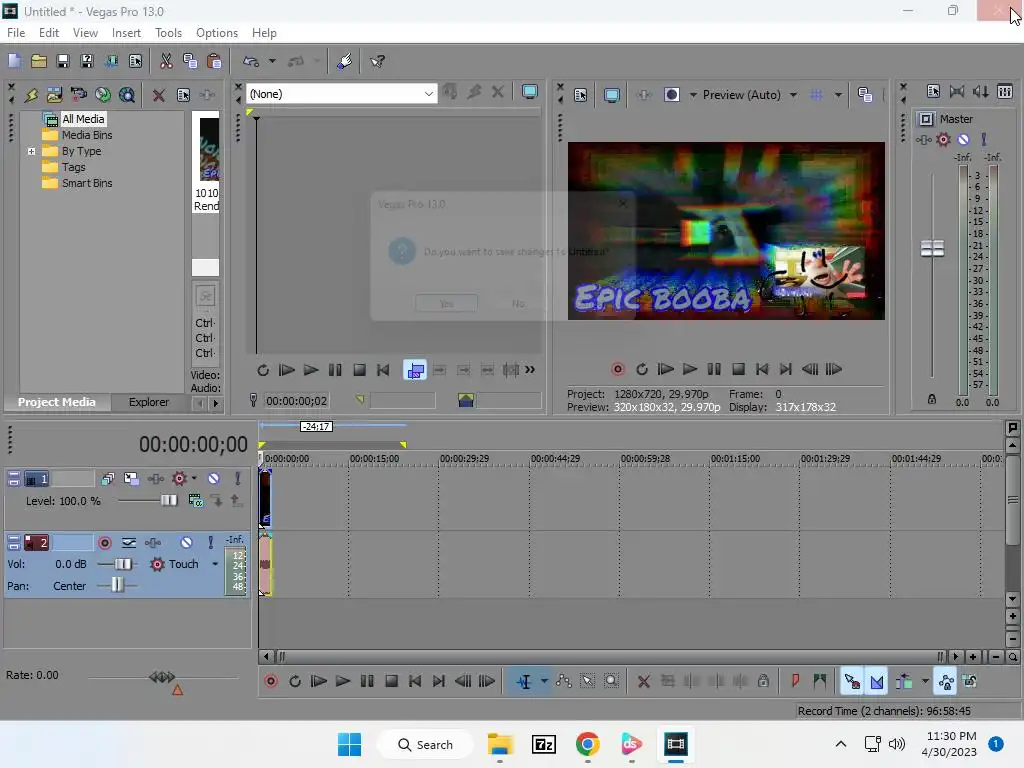Click the Split Screen View icon
This screenshot has width=1024, height=768.
click(671, 95)
